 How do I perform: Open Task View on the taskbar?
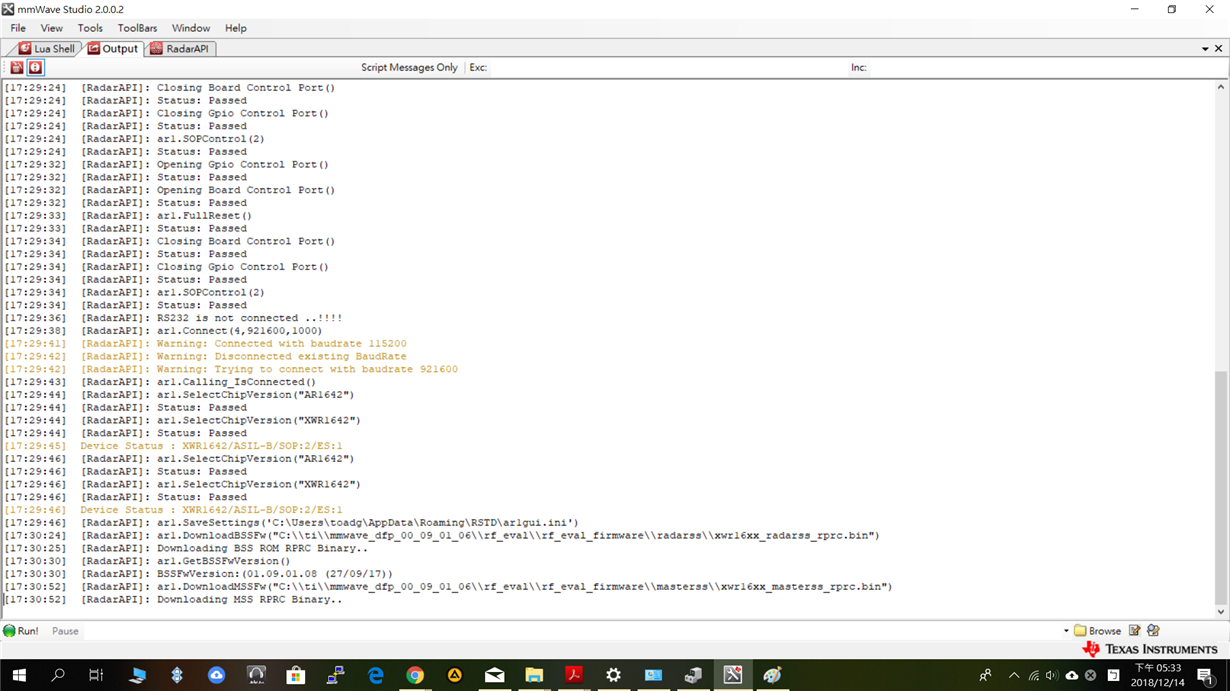coord(96,676)
